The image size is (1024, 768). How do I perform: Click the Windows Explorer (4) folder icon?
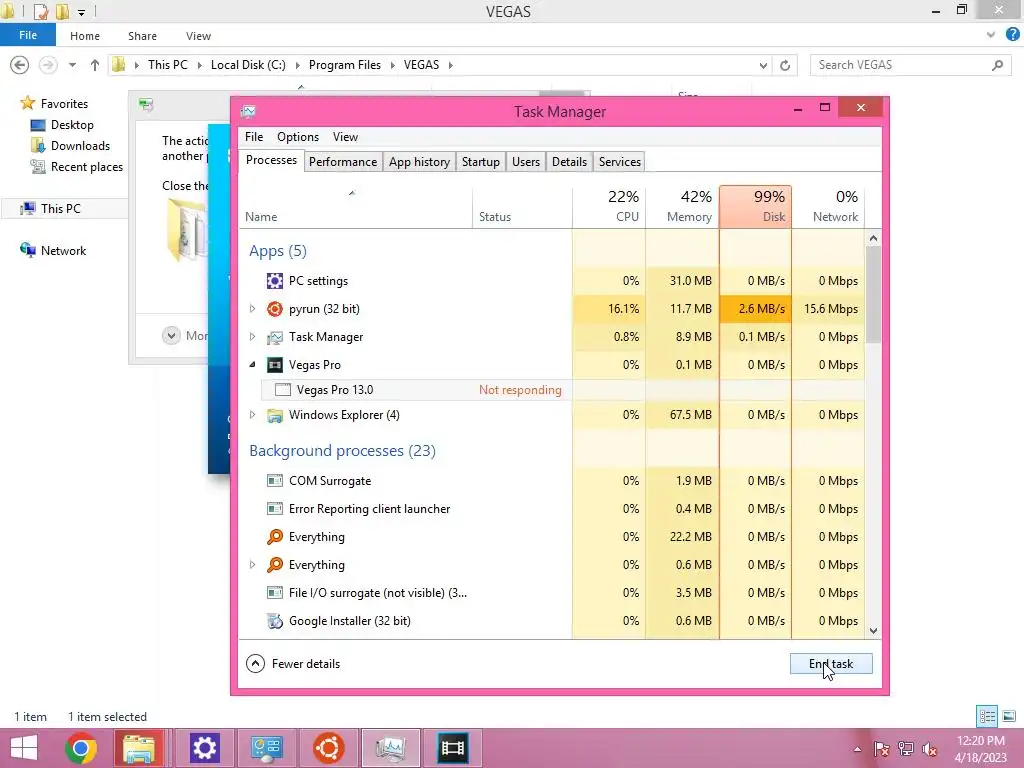point(275,415)
